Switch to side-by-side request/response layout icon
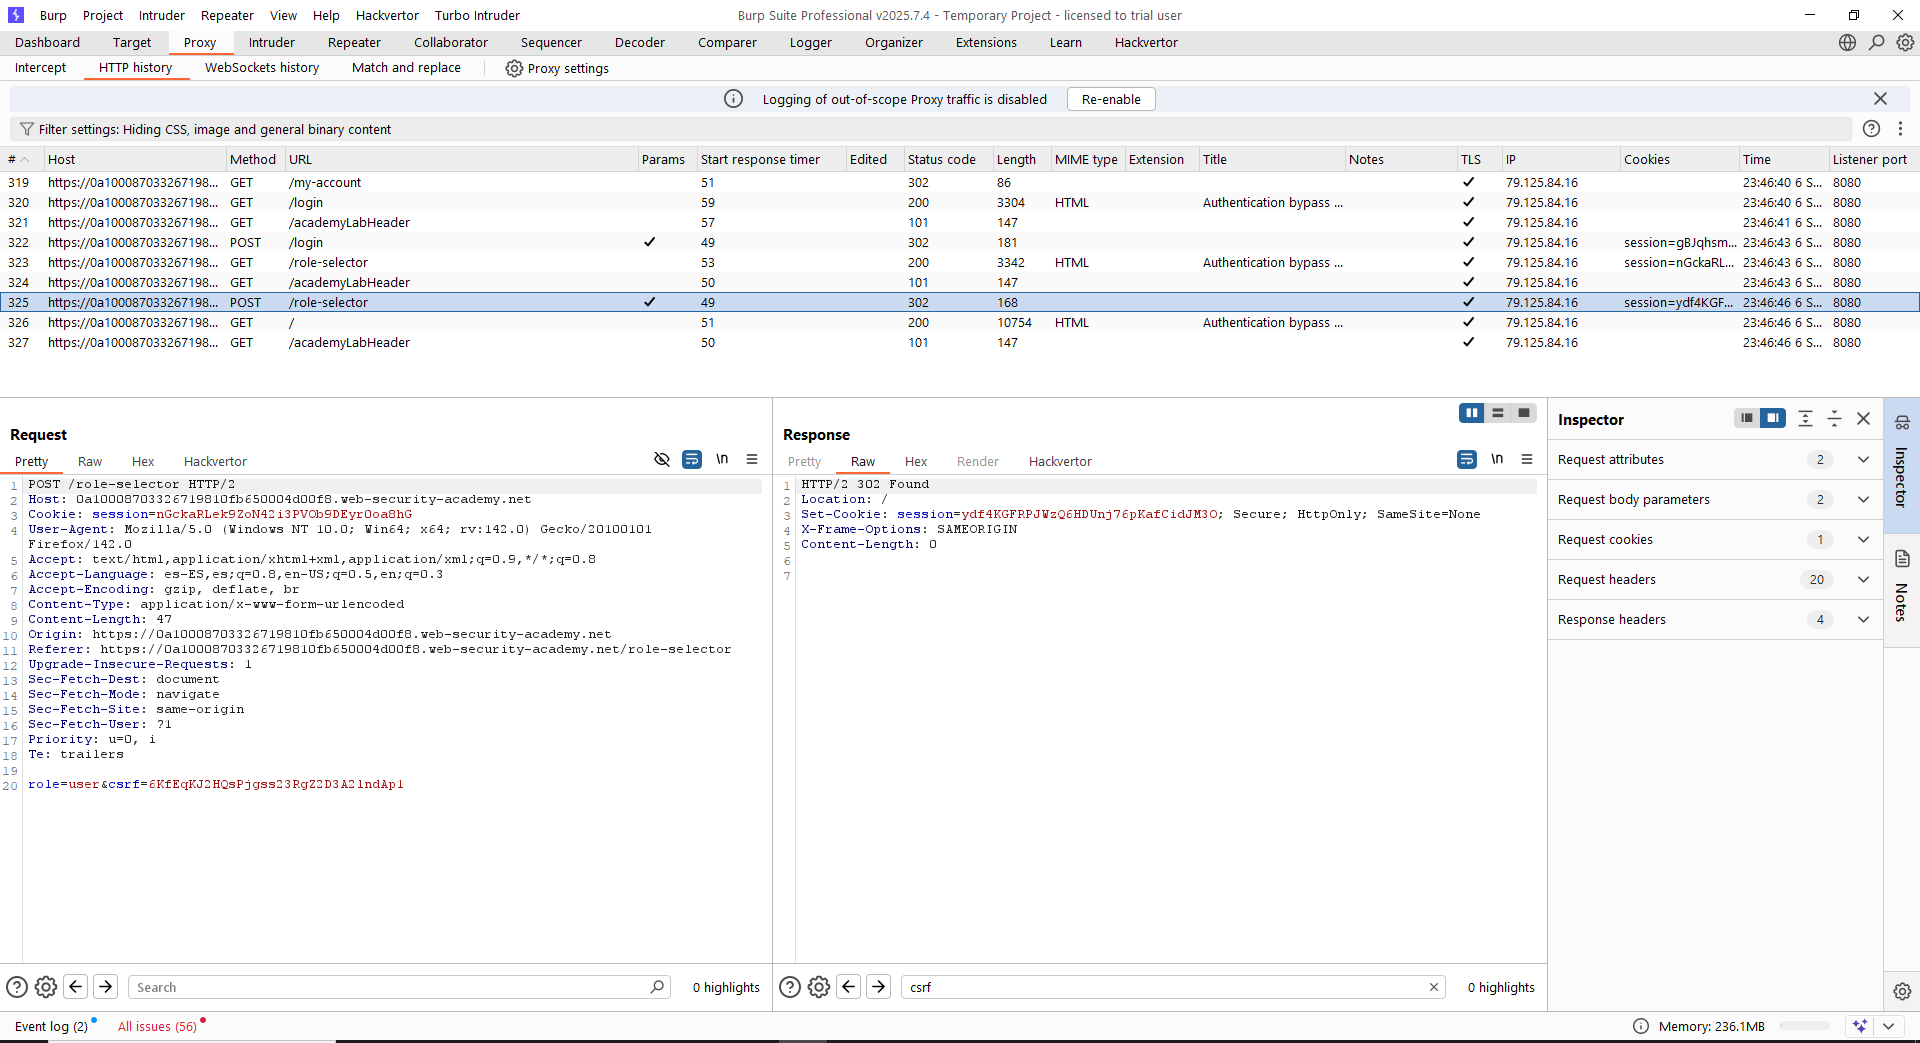Image resolution: width=1920 pixels, height=1043 pixels. tap(1471, 413)
